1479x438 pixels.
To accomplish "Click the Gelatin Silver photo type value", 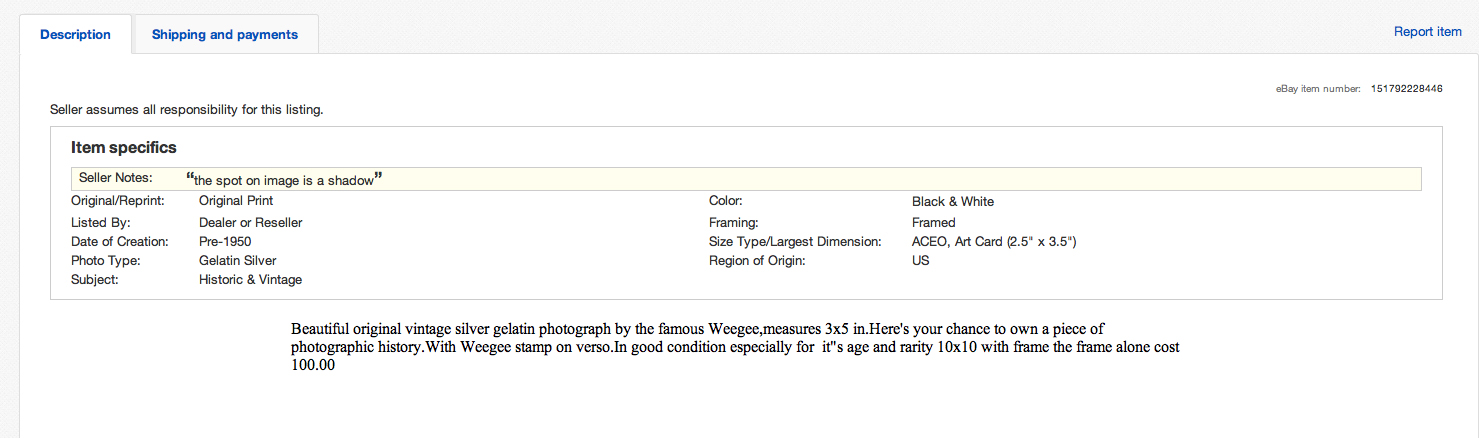I will click(x=237, y=261).
